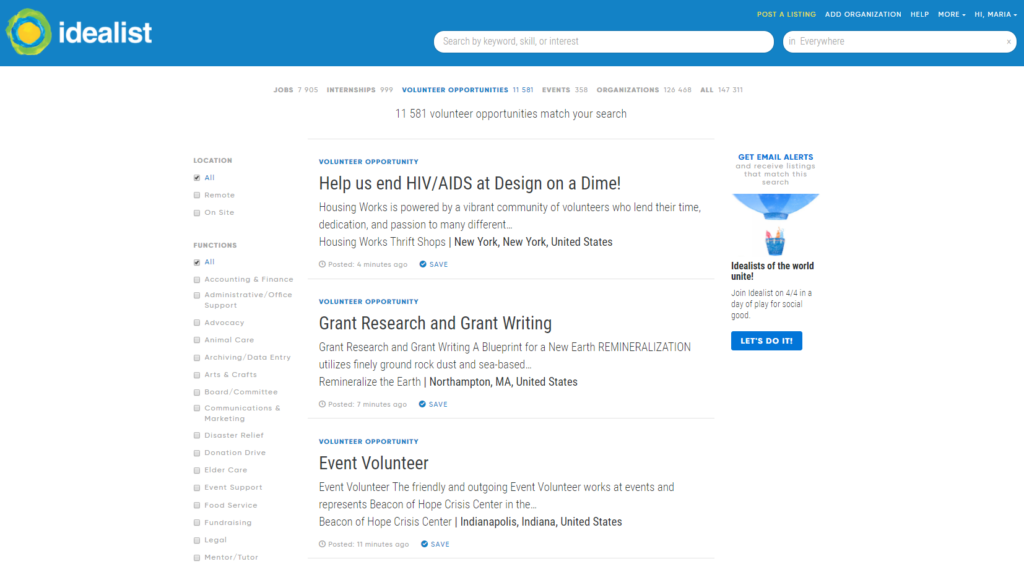Click the Everywhere location input field
This screenshot has width=1024, height=564.
pos(899,42)
